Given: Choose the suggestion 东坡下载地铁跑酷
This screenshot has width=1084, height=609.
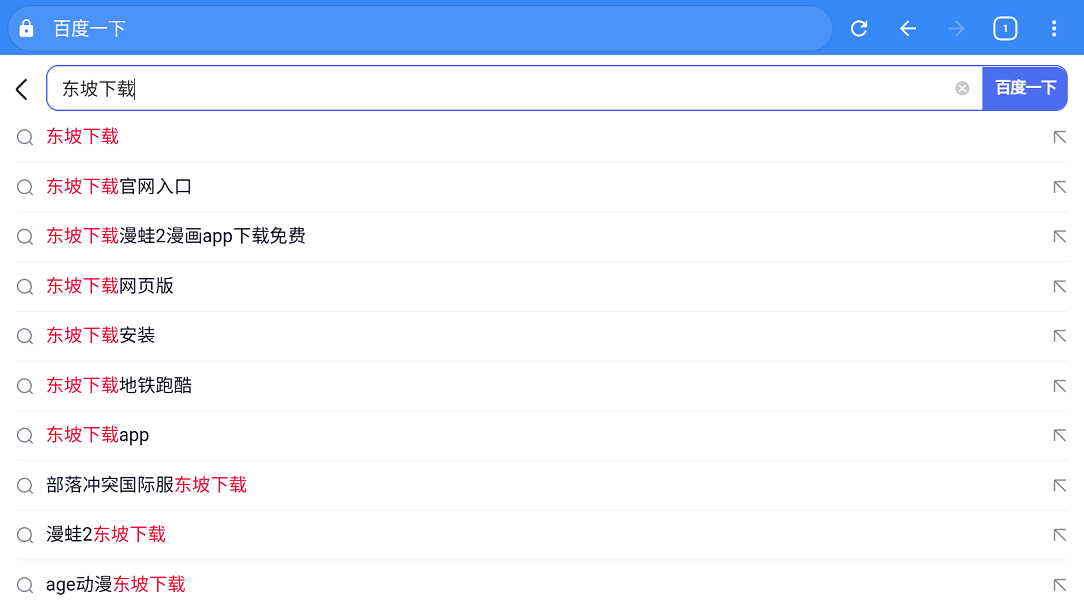Looking at the screenshot, I should coord(542,386).
